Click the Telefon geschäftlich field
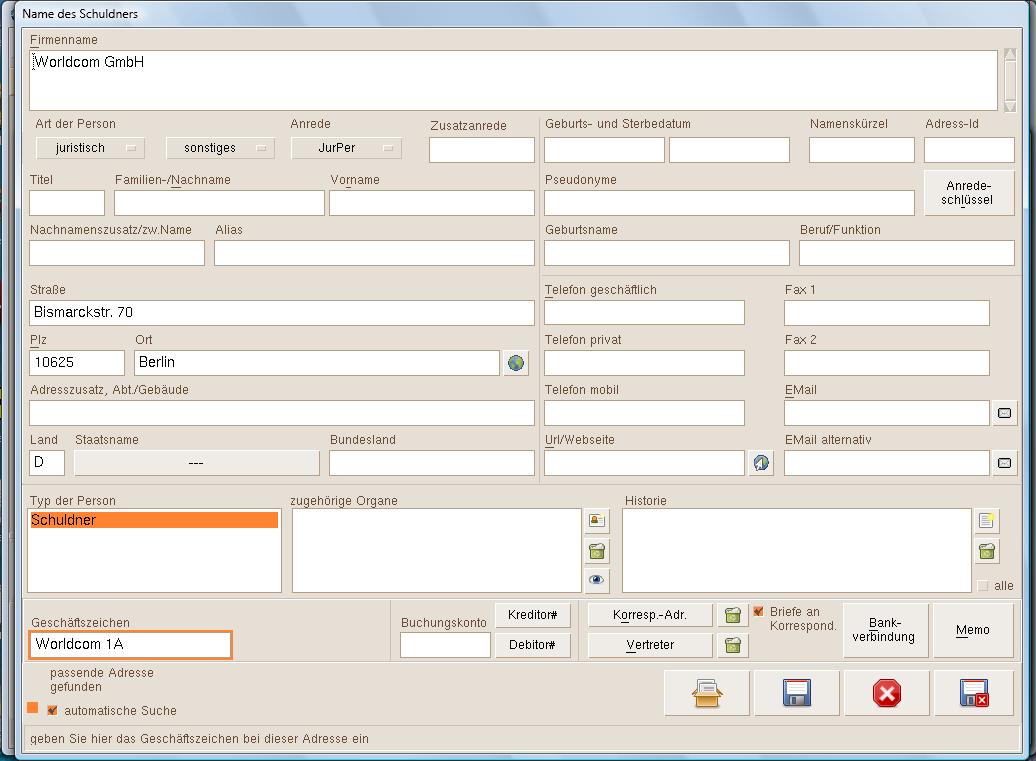Screen dimensions: 1036x761 coord(644,312)
